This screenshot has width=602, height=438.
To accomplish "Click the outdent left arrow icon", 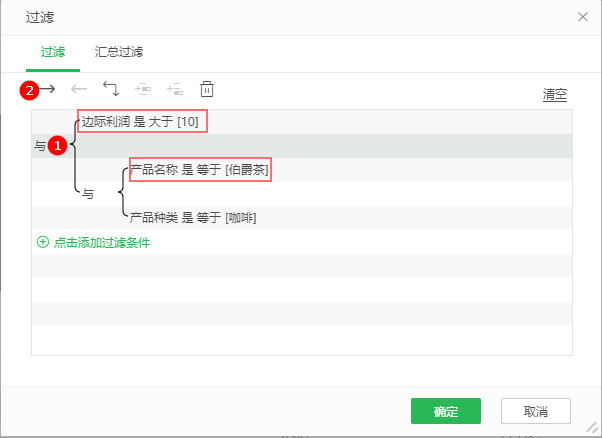I will click(79, 89).
